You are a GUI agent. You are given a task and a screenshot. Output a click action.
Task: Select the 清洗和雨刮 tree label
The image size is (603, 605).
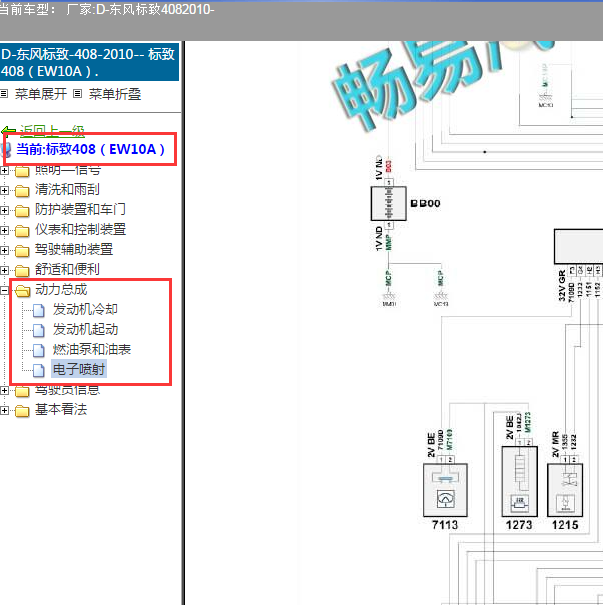[x=67, y=189]
